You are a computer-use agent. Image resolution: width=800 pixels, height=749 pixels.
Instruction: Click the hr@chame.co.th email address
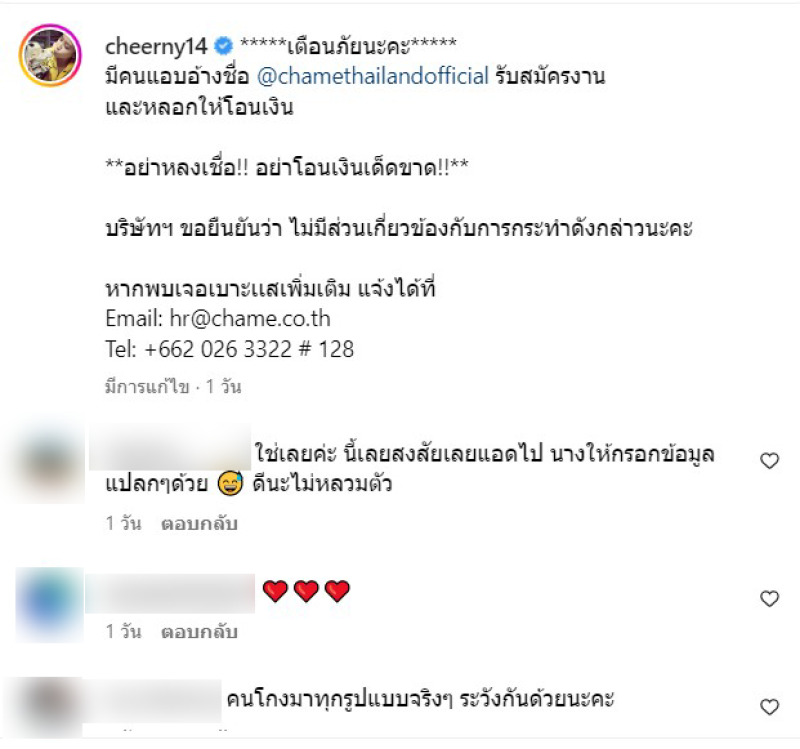(250, 319)
